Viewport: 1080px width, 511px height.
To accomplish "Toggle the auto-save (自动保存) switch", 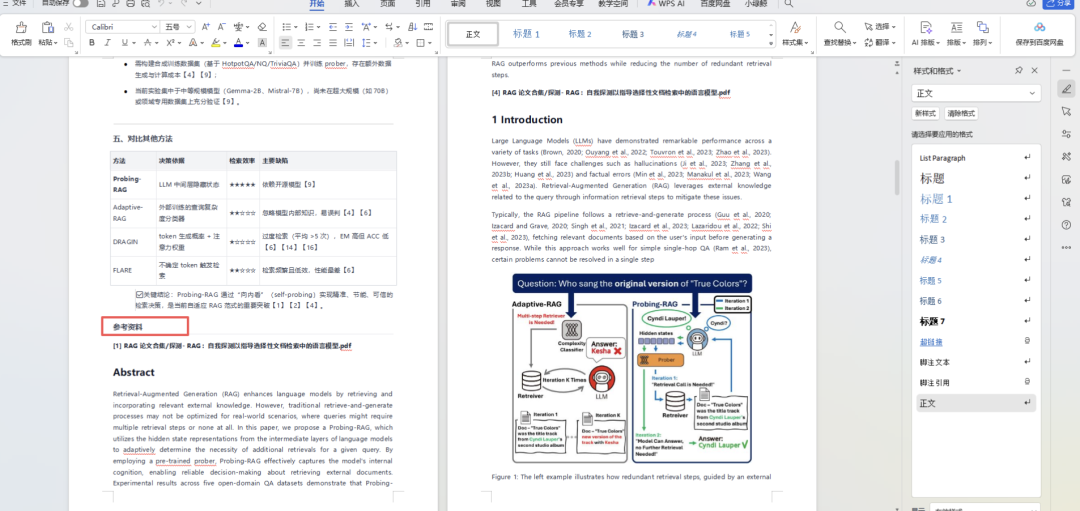I will point(81,3).
